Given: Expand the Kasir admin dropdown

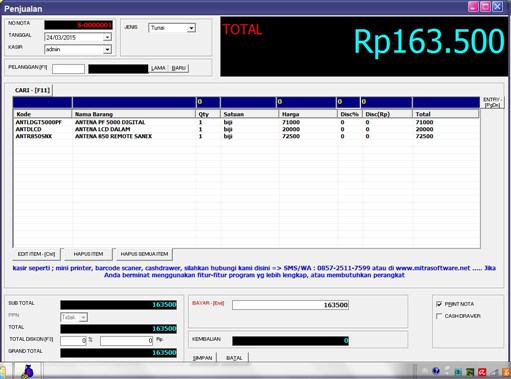Looking at the screenshot, I should [107, 49].
